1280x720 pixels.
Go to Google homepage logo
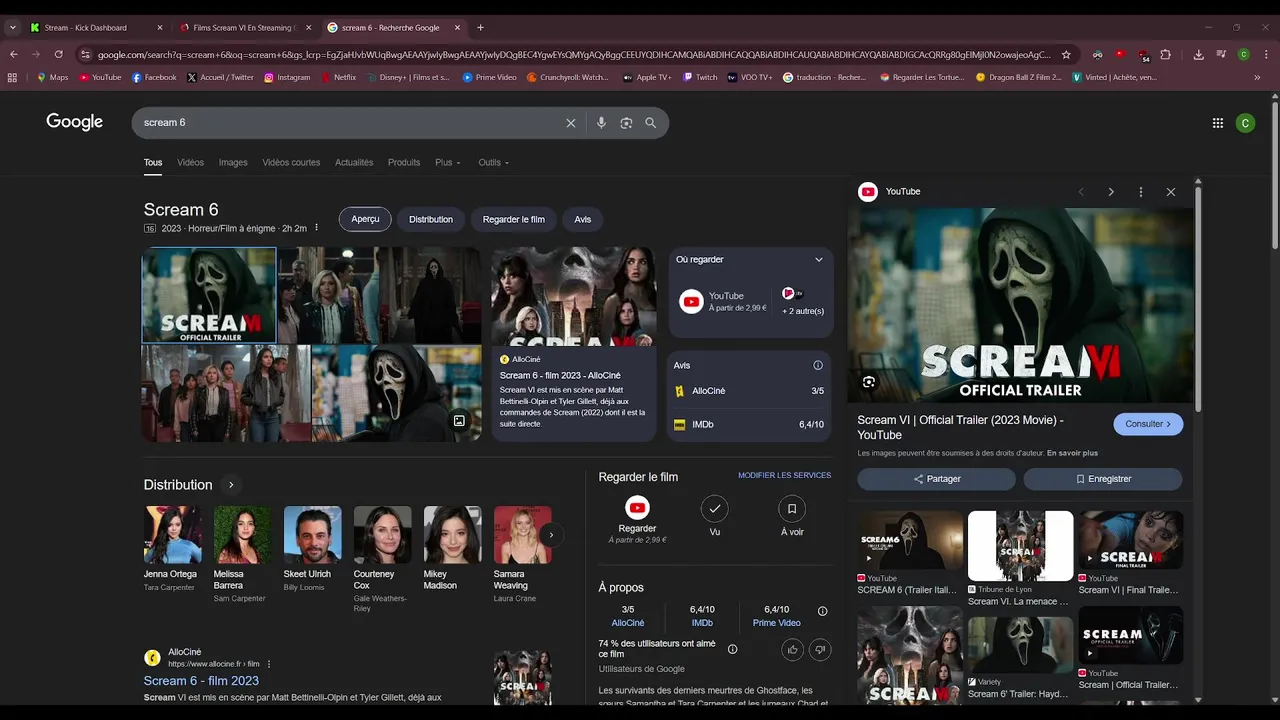(75, 122)
